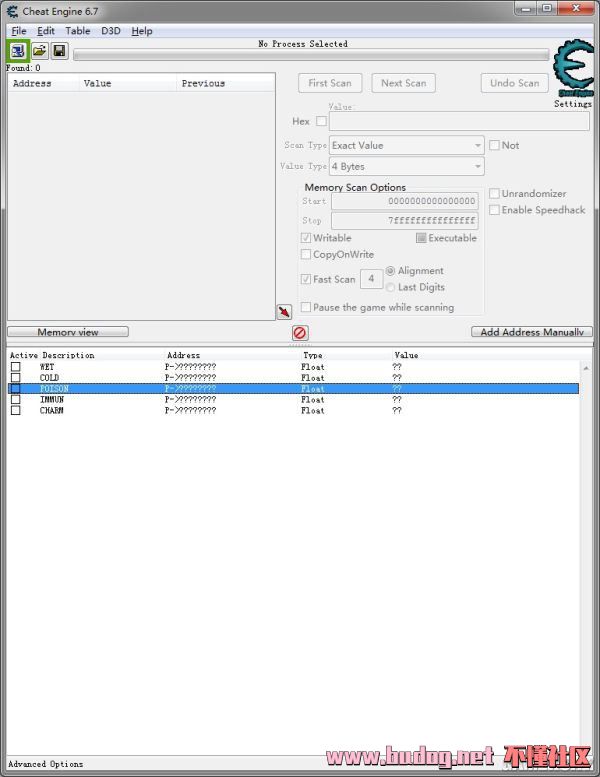Click the red no-entry clear list icon

(x=300, y=333)
